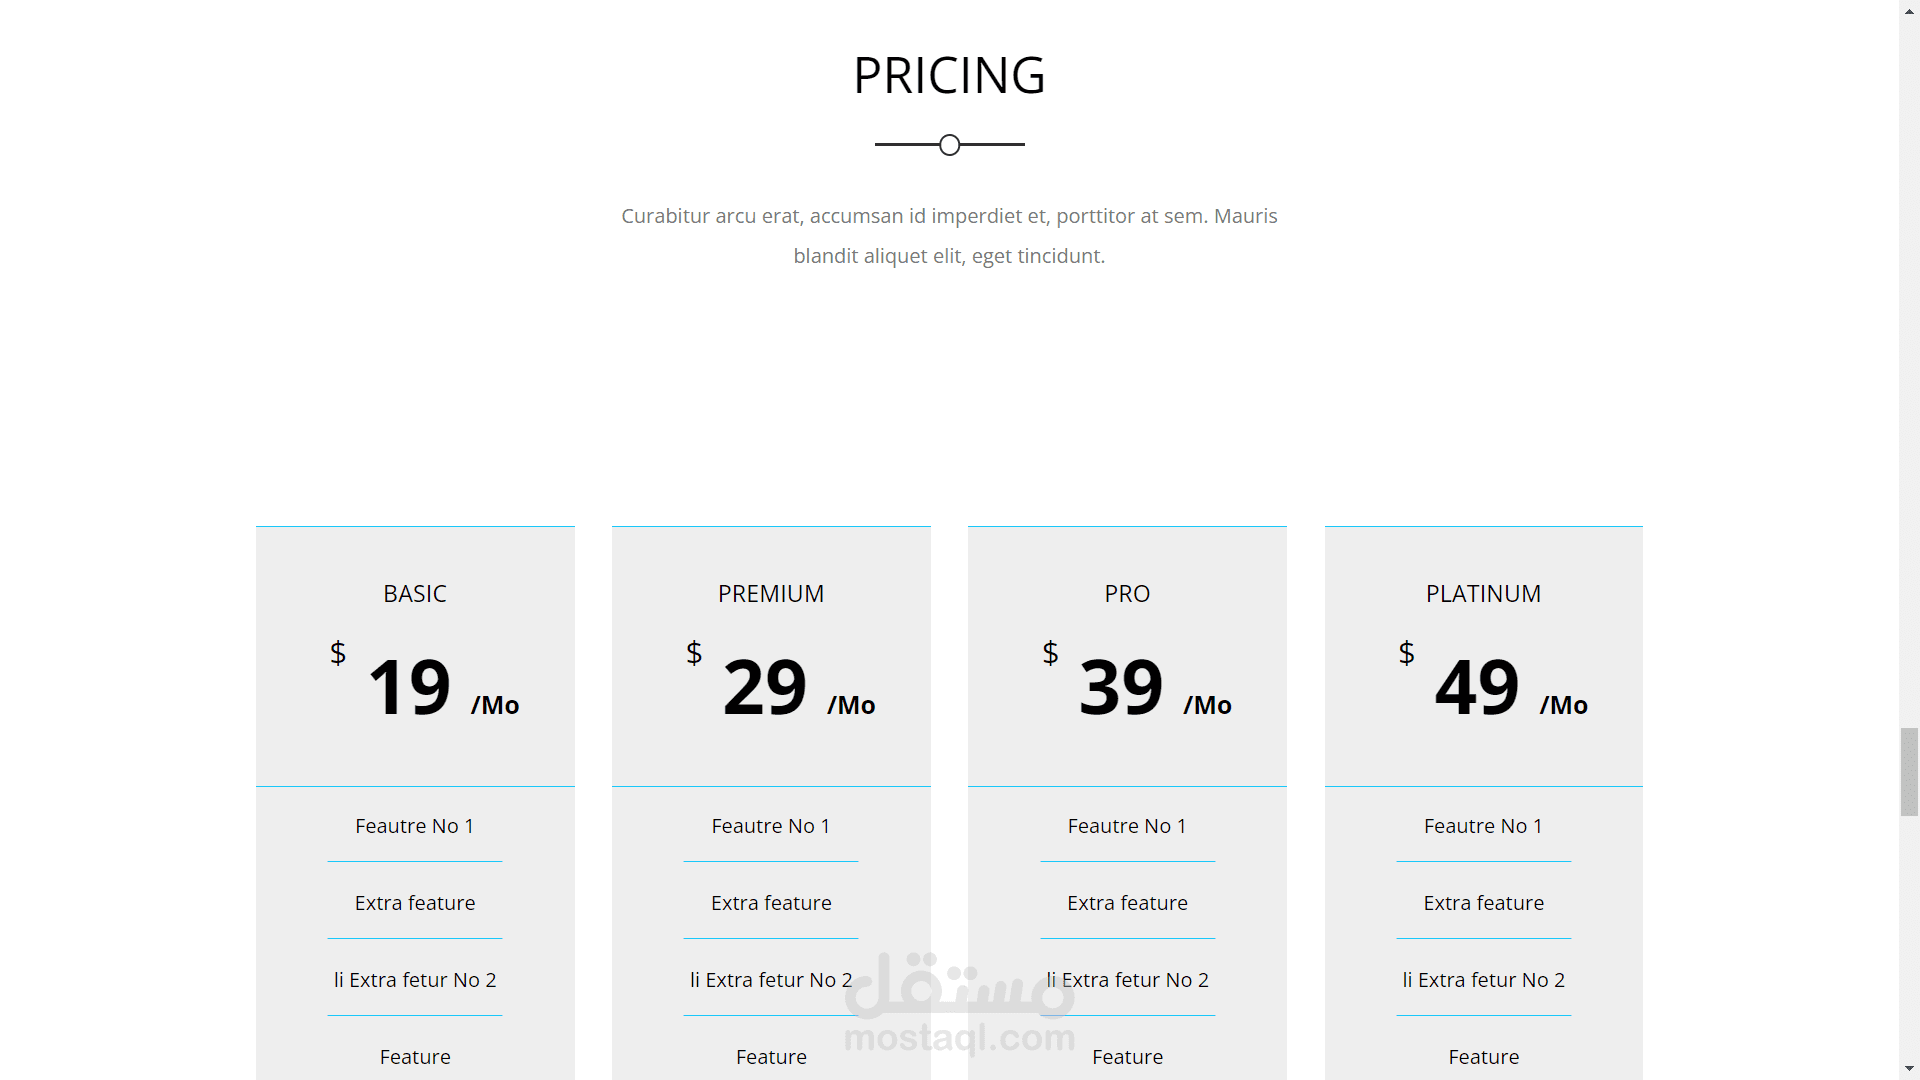Click the dollar sign on the Platinum plan
Image resolution: width=1920 pixels, height=1080 pixels.
1406,653
